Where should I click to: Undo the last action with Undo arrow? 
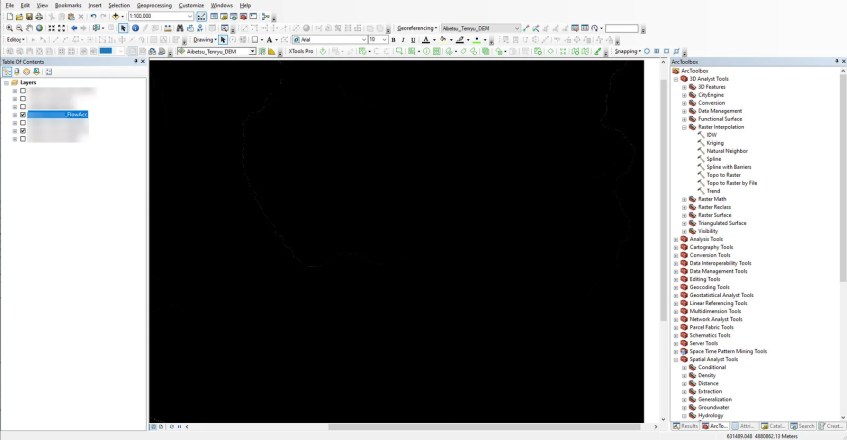(x=93, y=17)
